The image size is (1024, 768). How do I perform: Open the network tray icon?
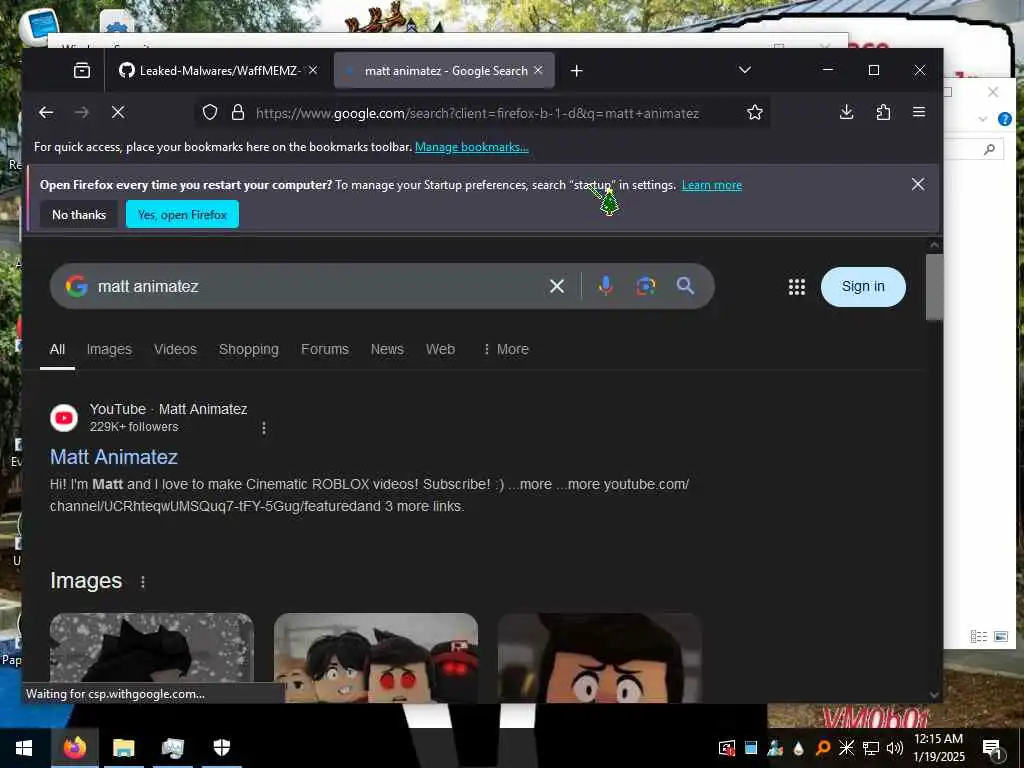pyautogui.click(x=871, y=748)
